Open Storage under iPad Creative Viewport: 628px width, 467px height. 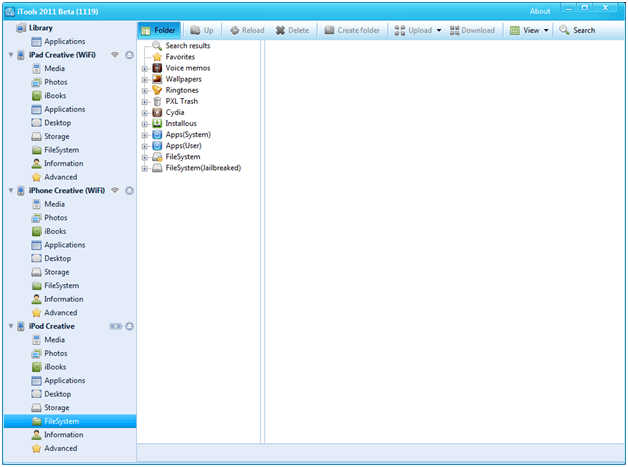click(x=56, y=137)
